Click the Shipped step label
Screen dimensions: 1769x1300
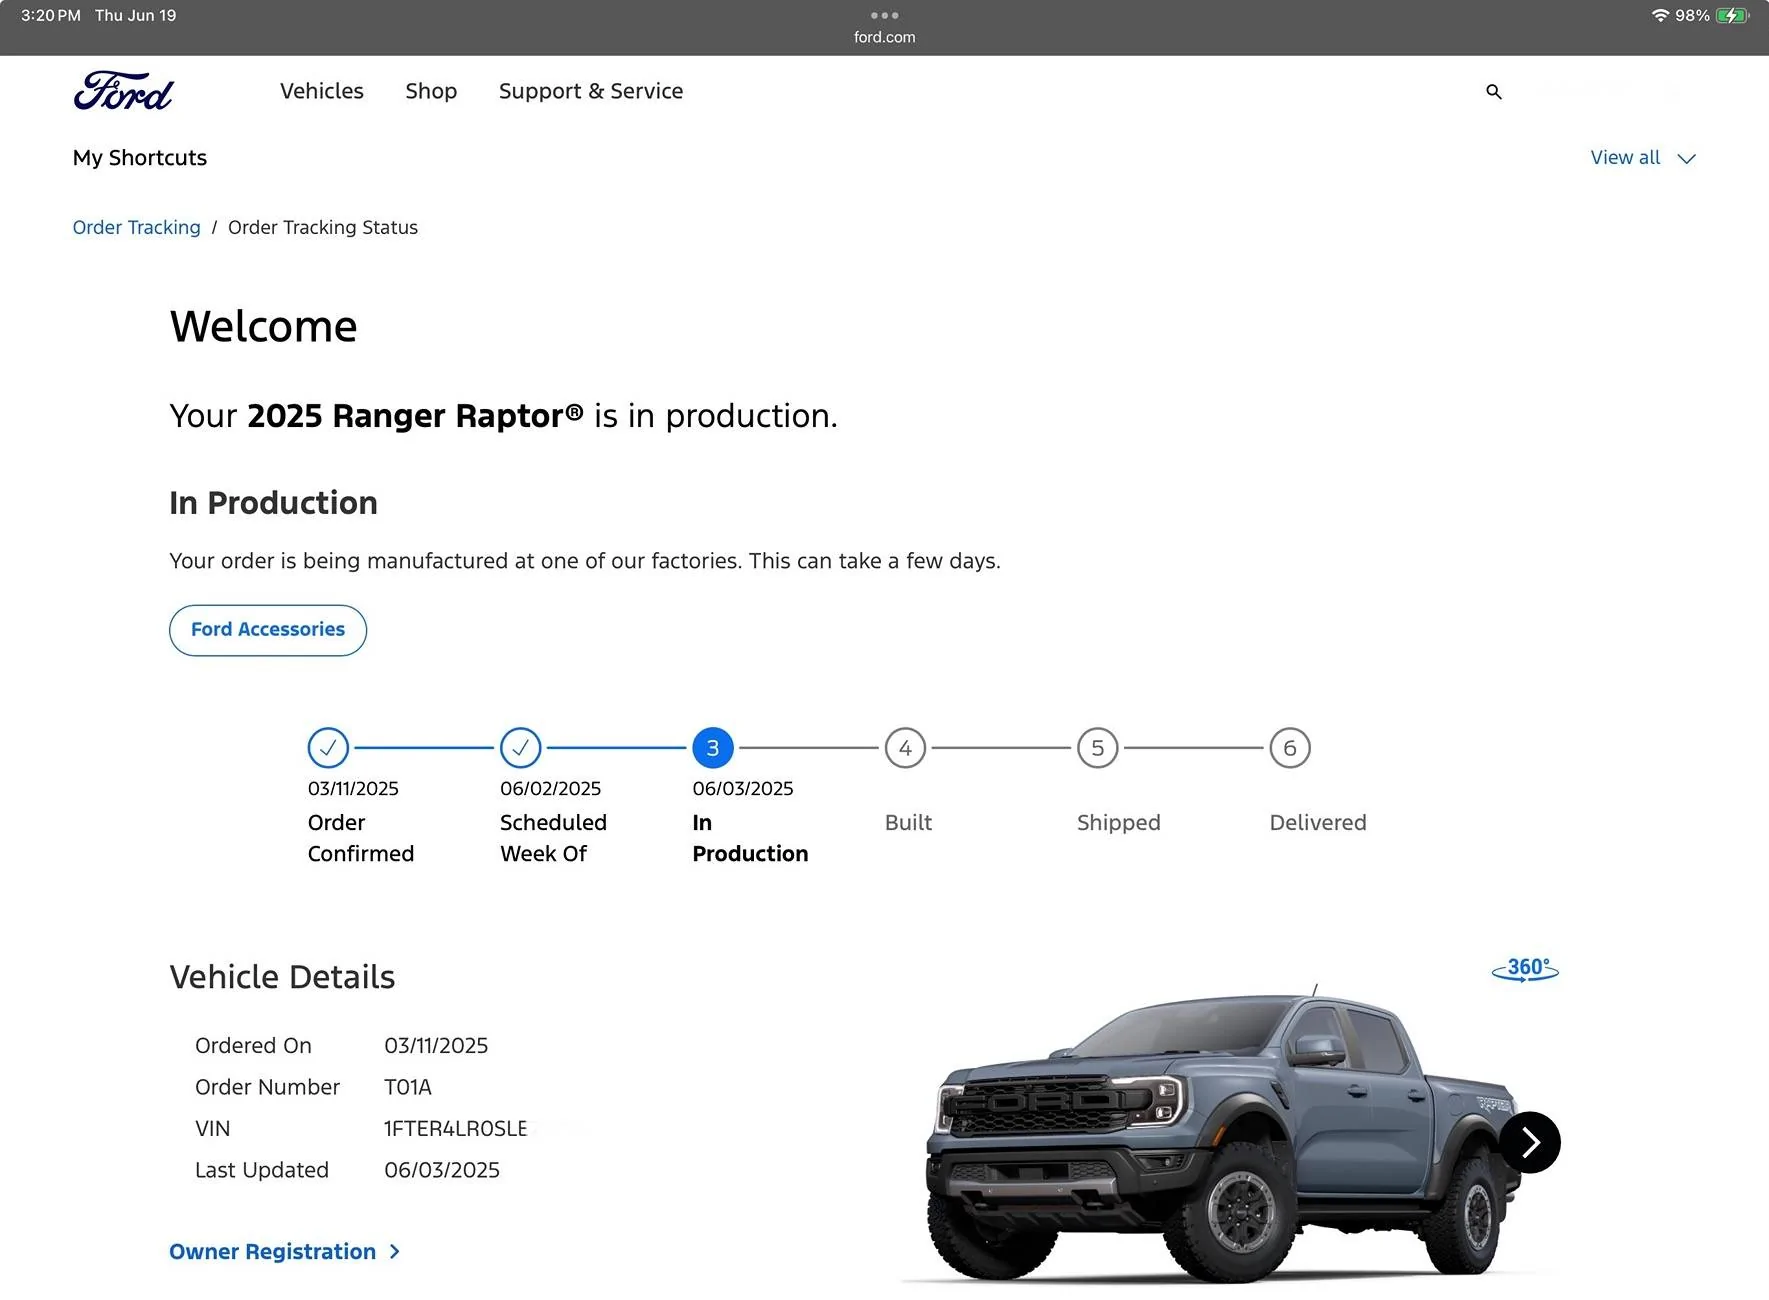point(1119,823)
